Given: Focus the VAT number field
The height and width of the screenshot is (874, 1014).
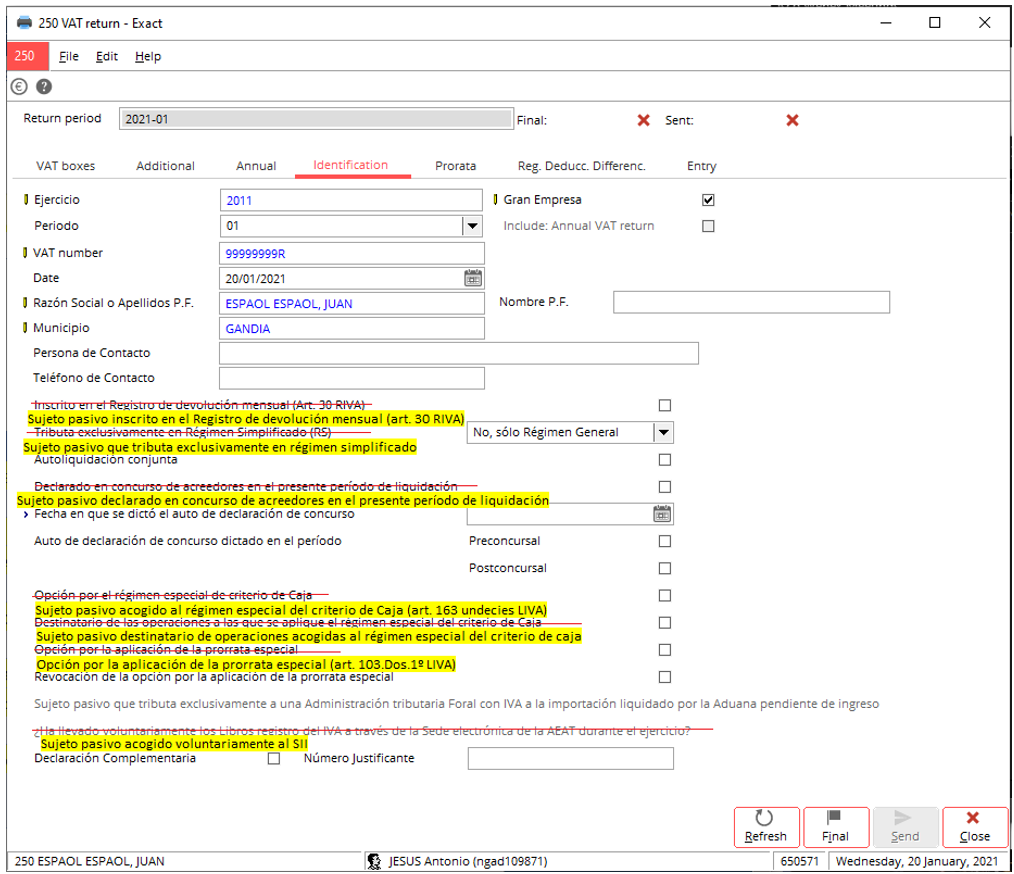Looking at the screenshot, I should [x=352, y=253].
